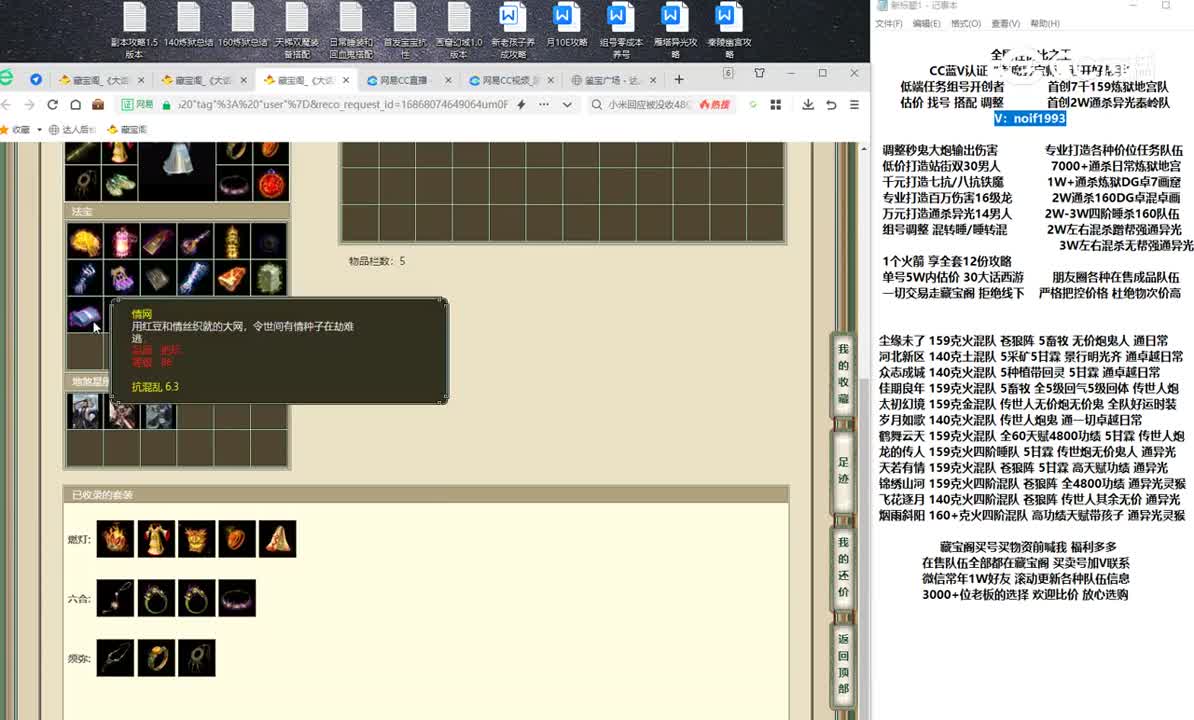Switch to the 鉴宝广场 browser tab
Image resolution: width=1194 pixels, height=720 pixels.
[x=608, y=80]
